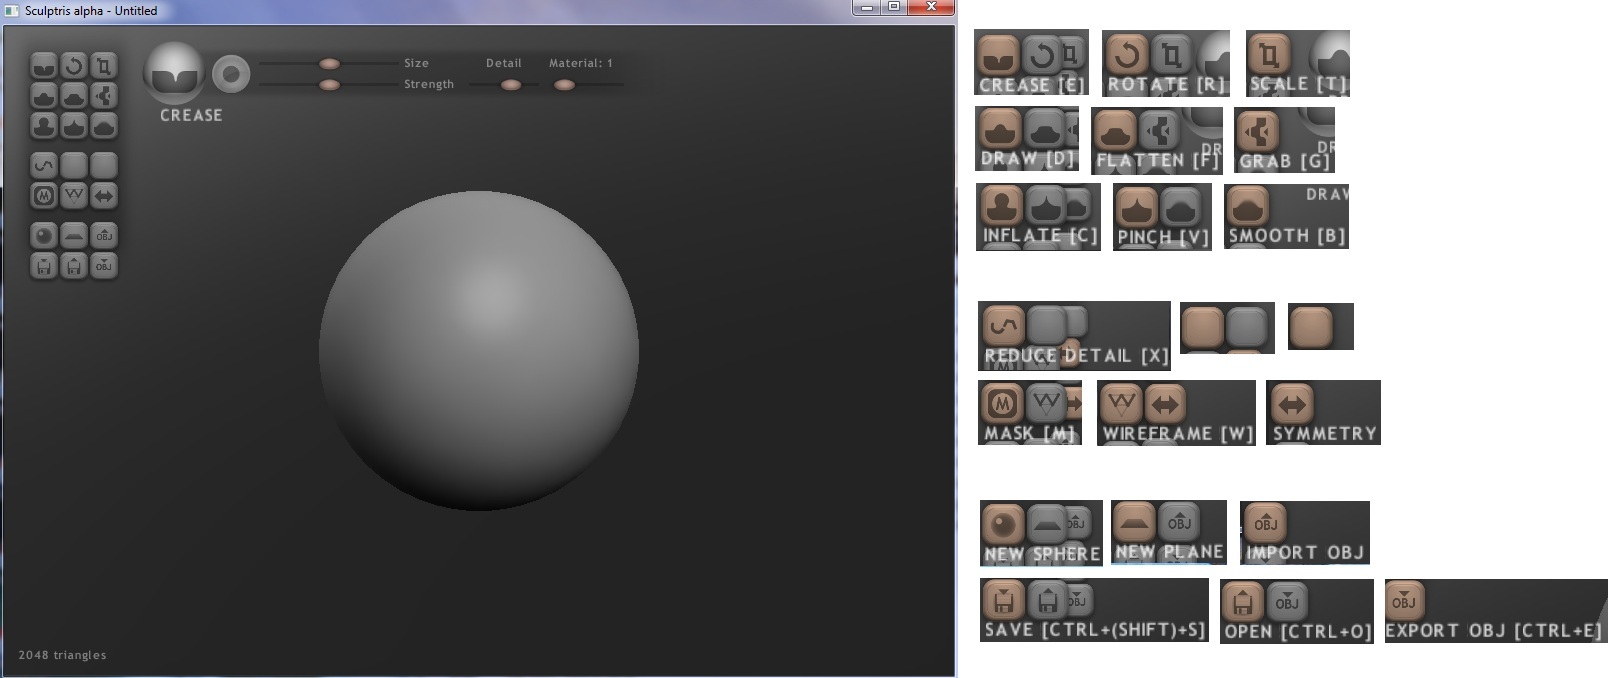Click the 'SMOOTH [B]' label in the reference chart
1616x678 pixels.
[x=1287, y=236]
